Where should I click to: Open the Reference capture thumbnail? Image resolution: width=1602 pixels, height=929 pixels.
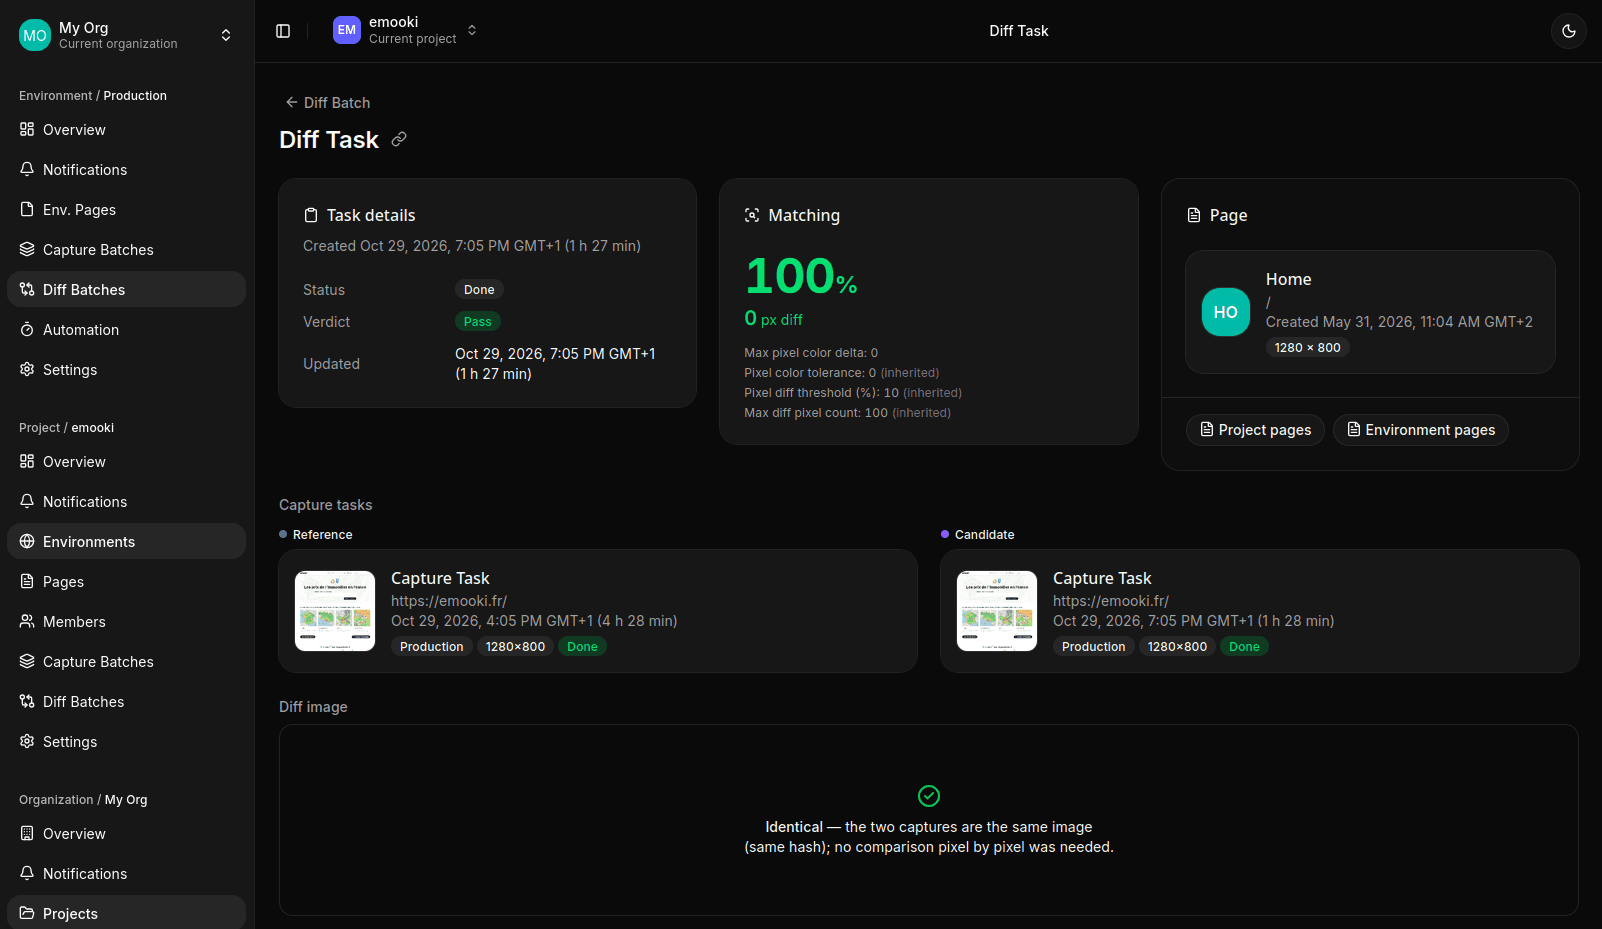335,611
